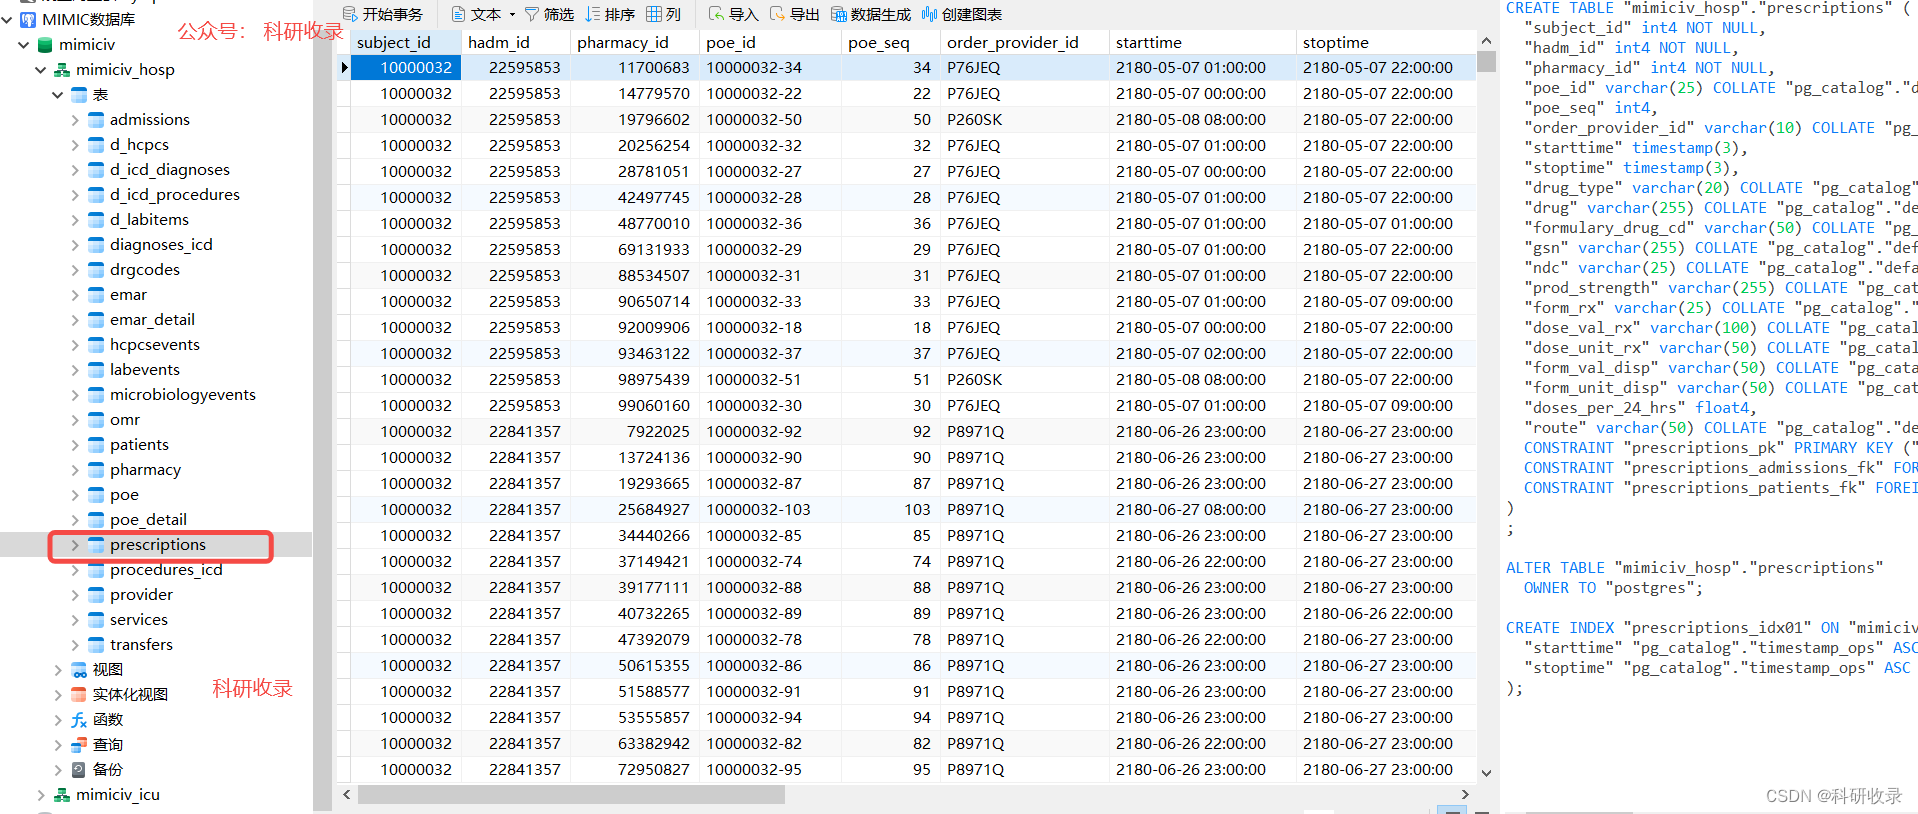The width and height of the screenshot is (1918, 814).
Task: Click the MIMIC数据库 connection node
Action: [89, 20]
